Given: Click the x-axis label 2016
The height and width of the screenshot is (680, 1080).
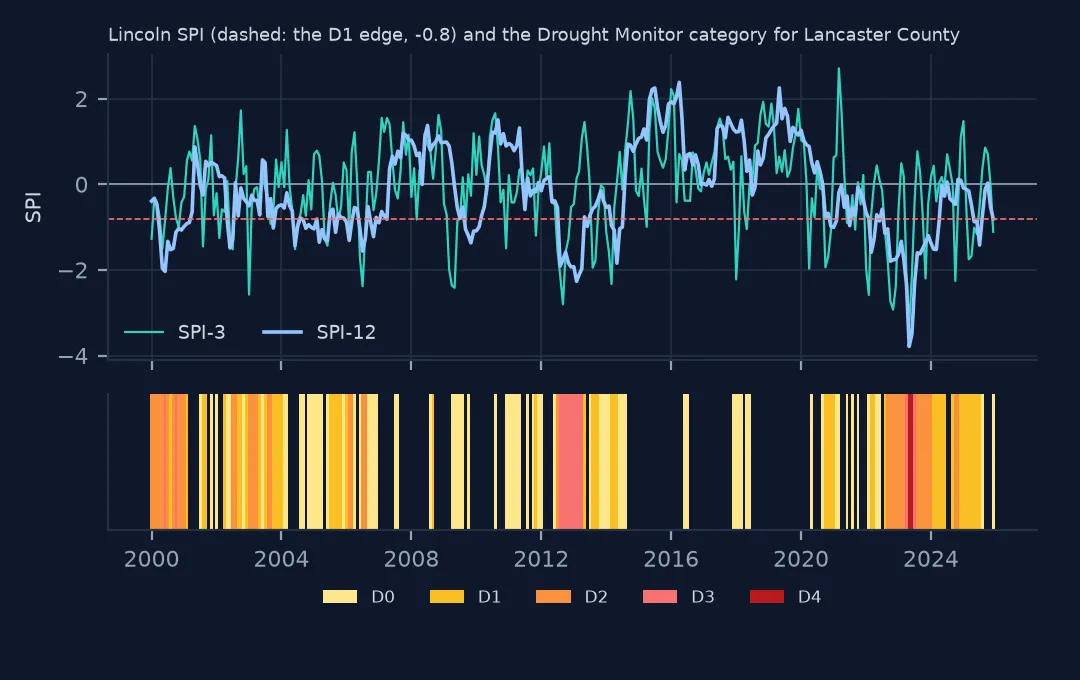Looking at the screenshot, I should click(x=671, y=559).
